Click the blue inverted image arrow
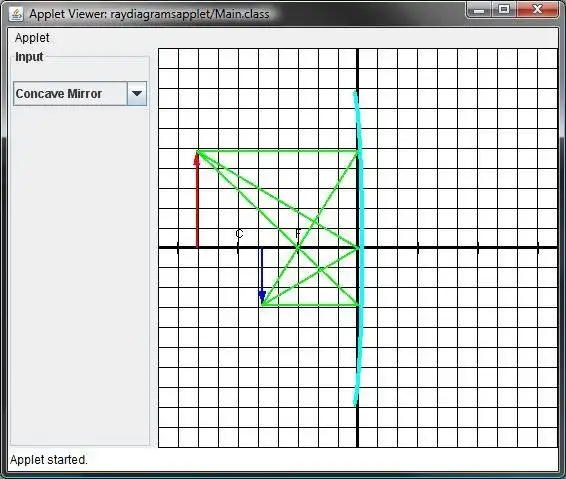566x479 pixels. 262,275
